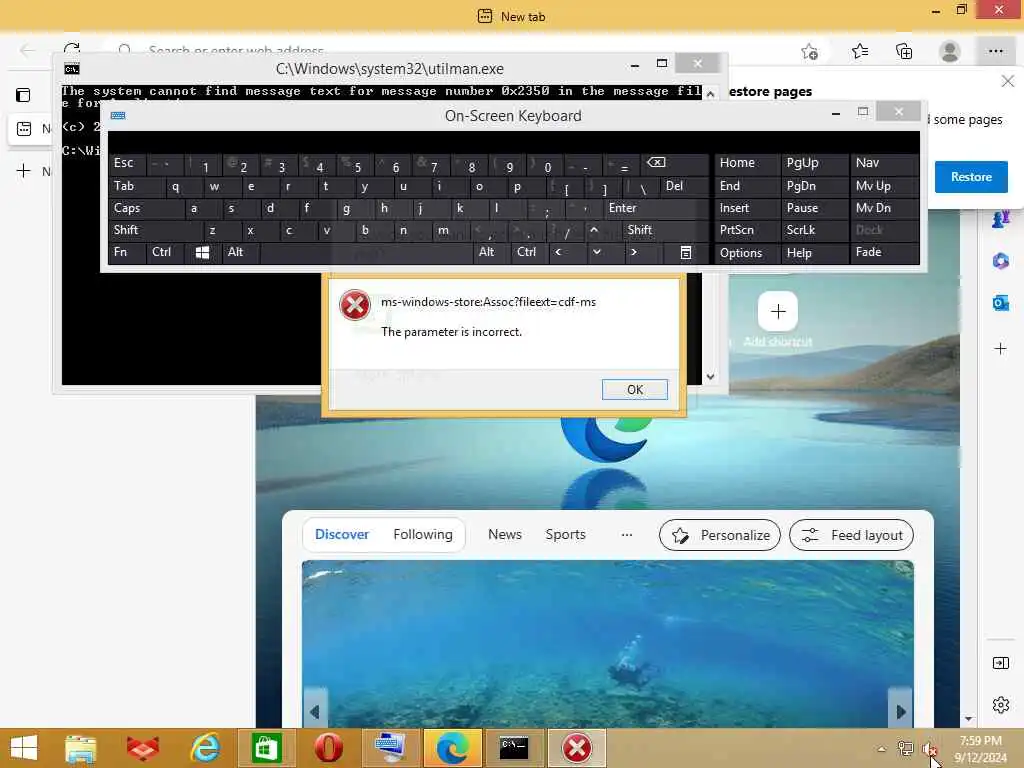Add a new tab in Edge's vertical tab pane
This screenshot has height=768, width=1024.
pos(23,171)
